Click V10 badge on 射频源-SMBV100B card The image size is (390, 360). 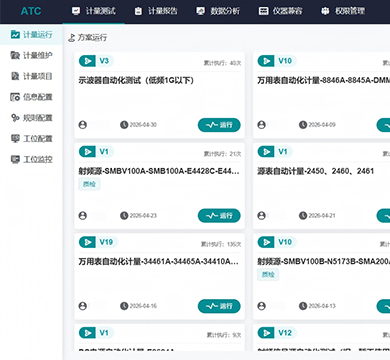[285, 242]
